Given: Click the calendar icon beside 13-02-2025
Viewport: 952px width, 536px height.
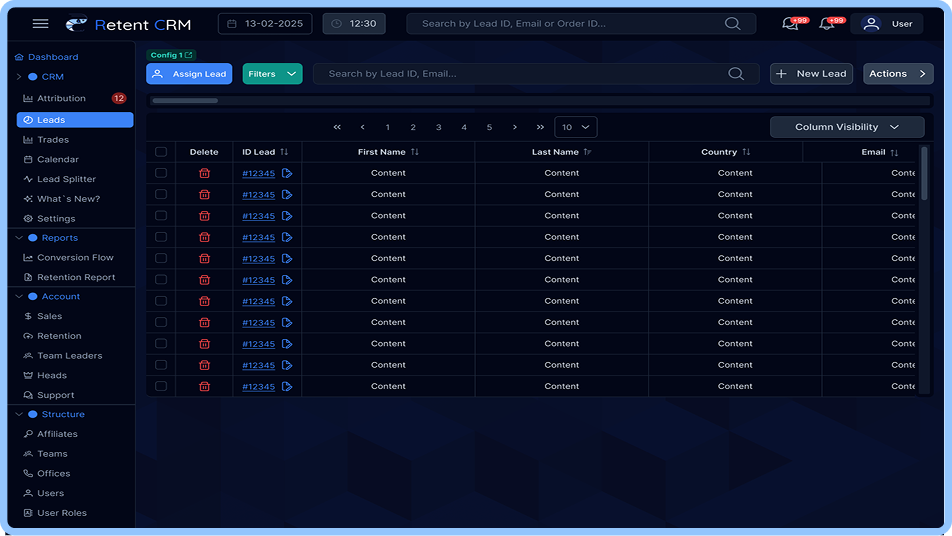Looking at the screenshot, I should [232, 24].
